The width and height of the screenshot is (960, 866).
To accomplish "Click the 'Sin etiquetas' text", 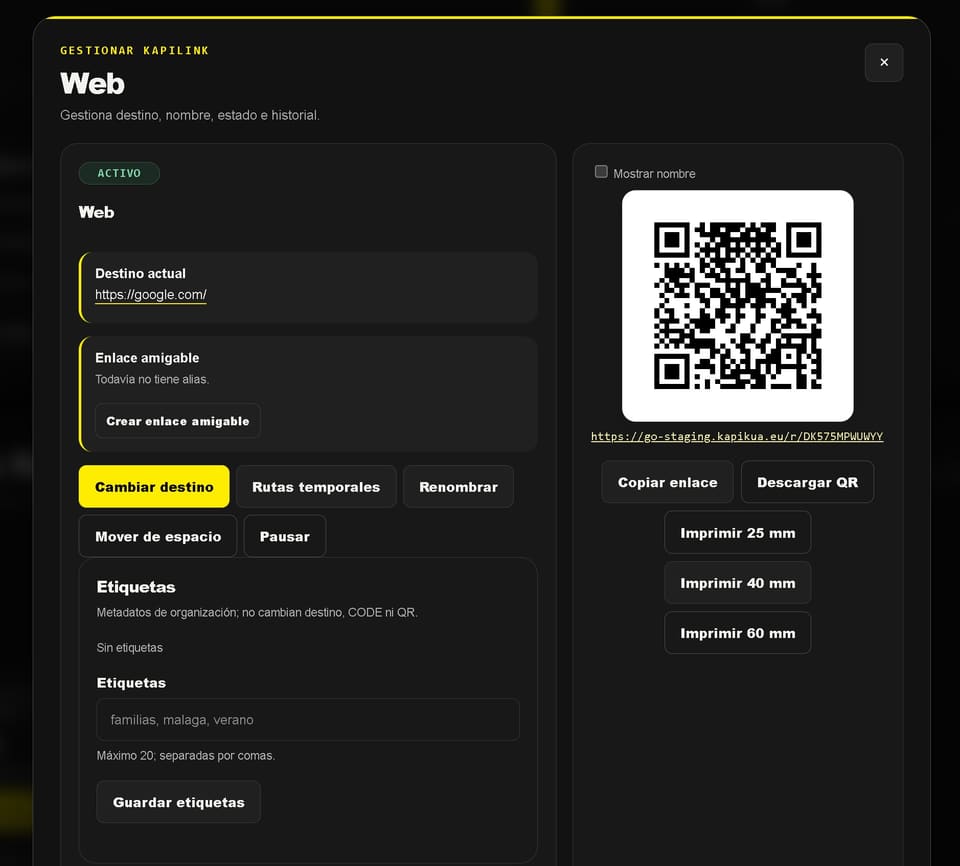I will 130,647.
